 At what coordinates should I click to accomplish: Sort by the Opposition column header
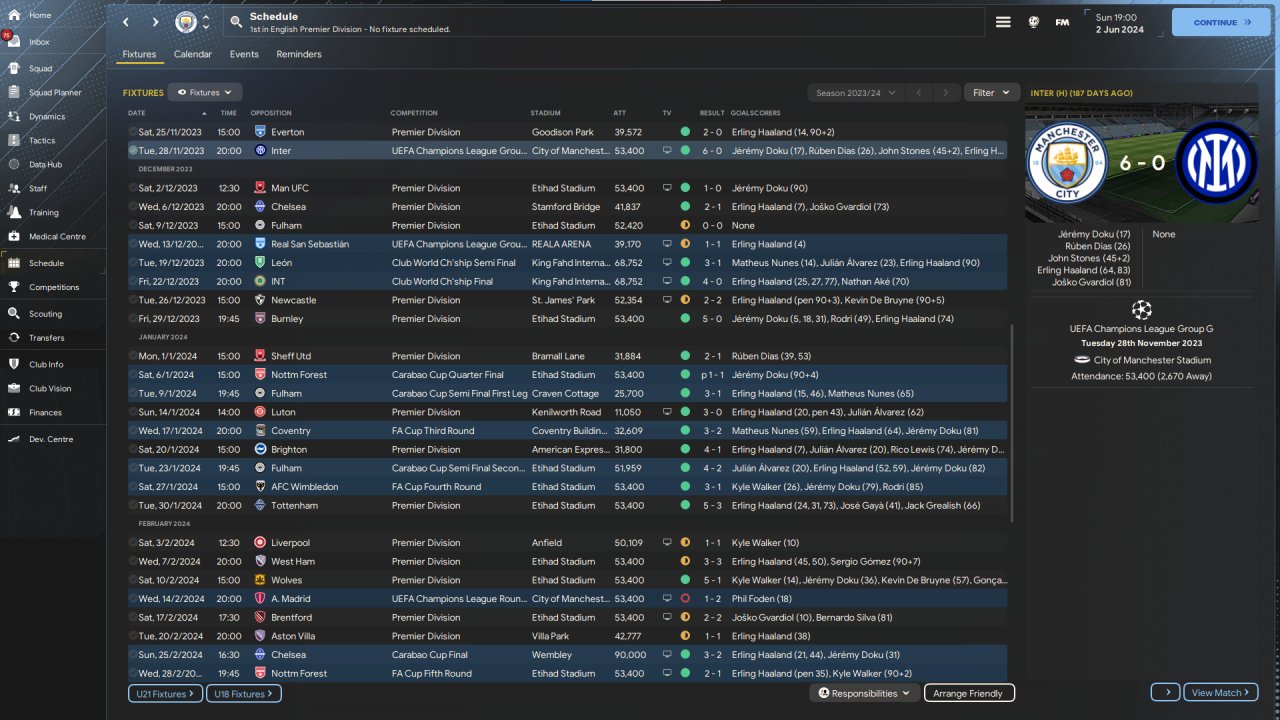271,113
